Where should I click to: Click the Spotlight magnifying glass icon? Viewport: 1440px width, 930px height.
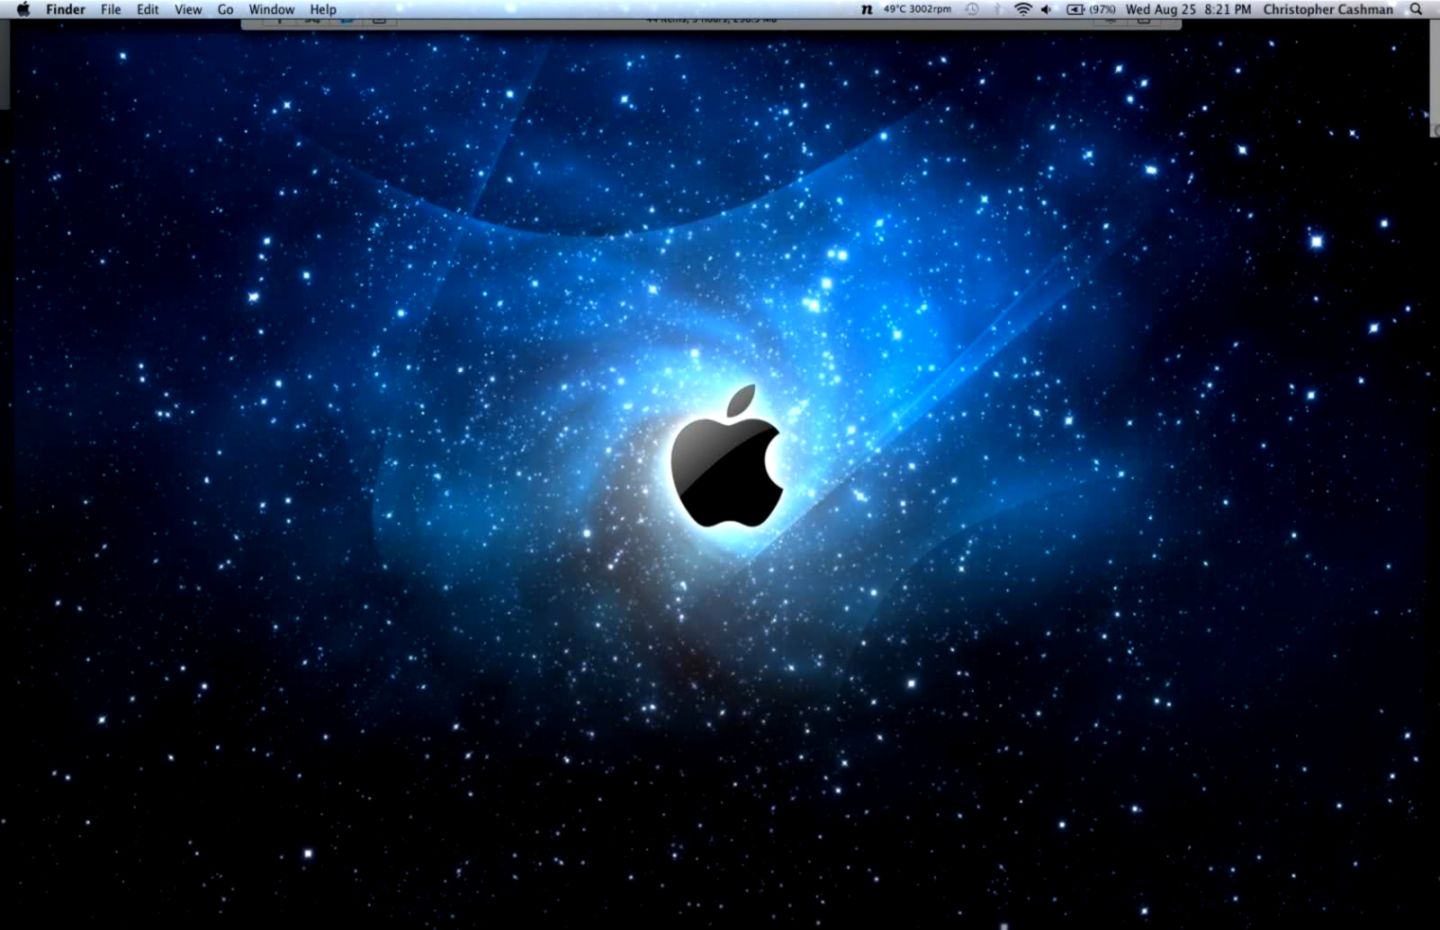click(1417, 9)
